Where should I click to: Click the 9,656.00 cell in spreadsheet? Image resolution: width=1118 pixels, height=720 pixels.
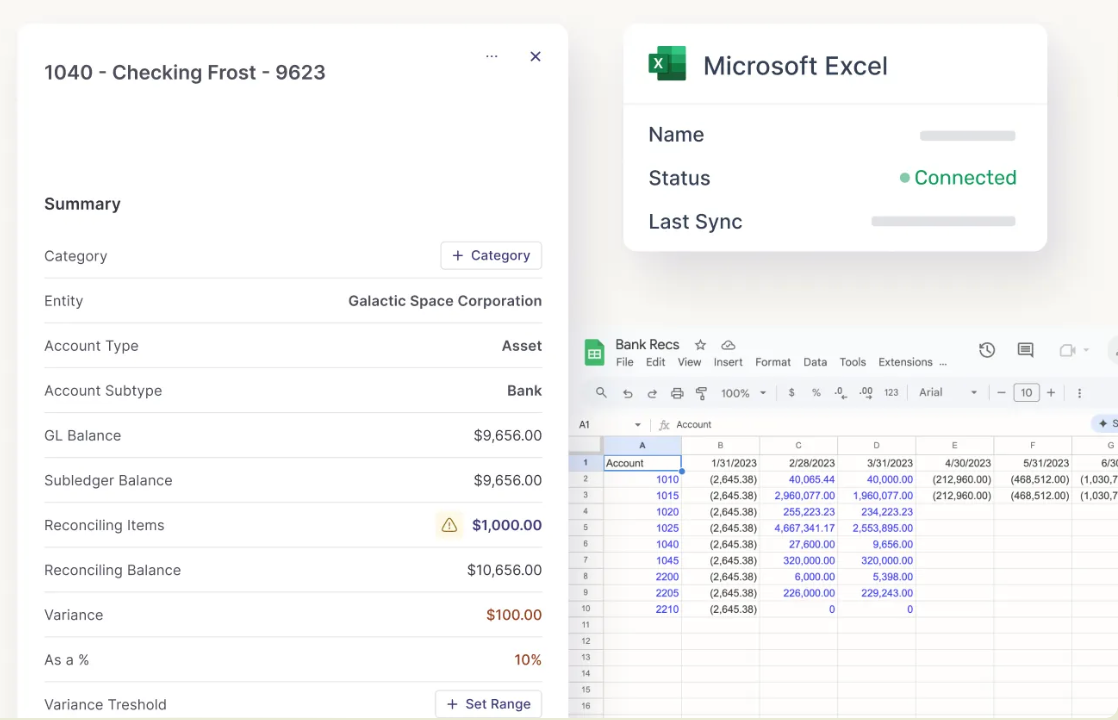[877, 545]
